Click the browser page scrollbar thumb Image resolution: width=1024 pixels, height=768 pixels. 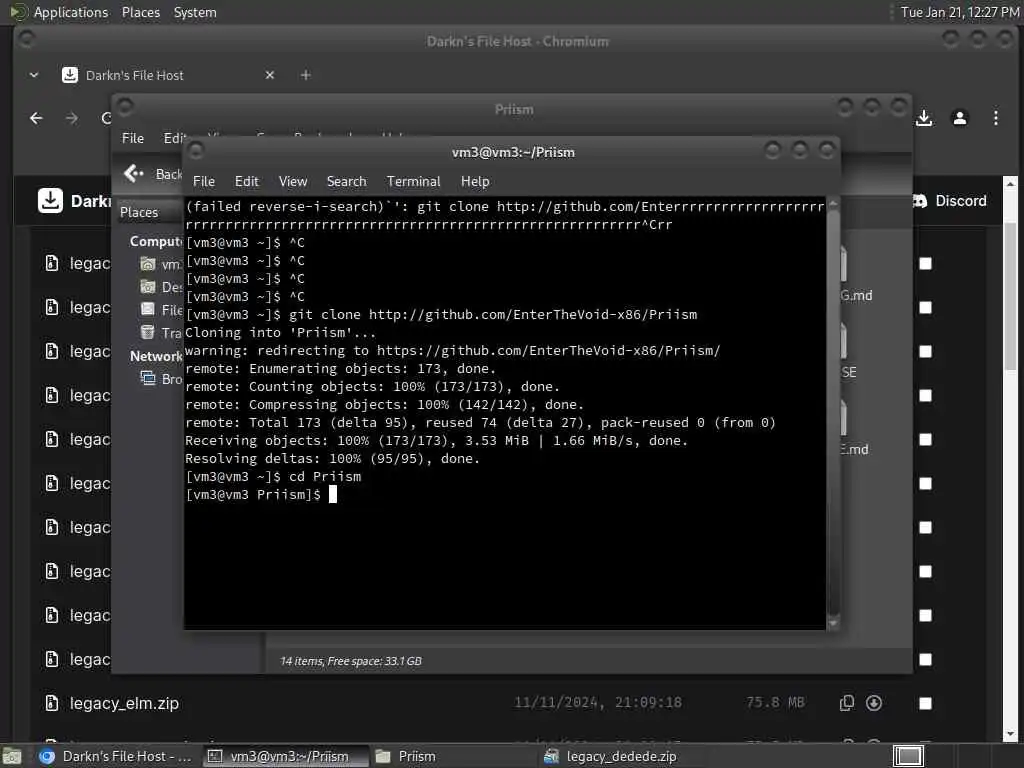coord(1010,296)
